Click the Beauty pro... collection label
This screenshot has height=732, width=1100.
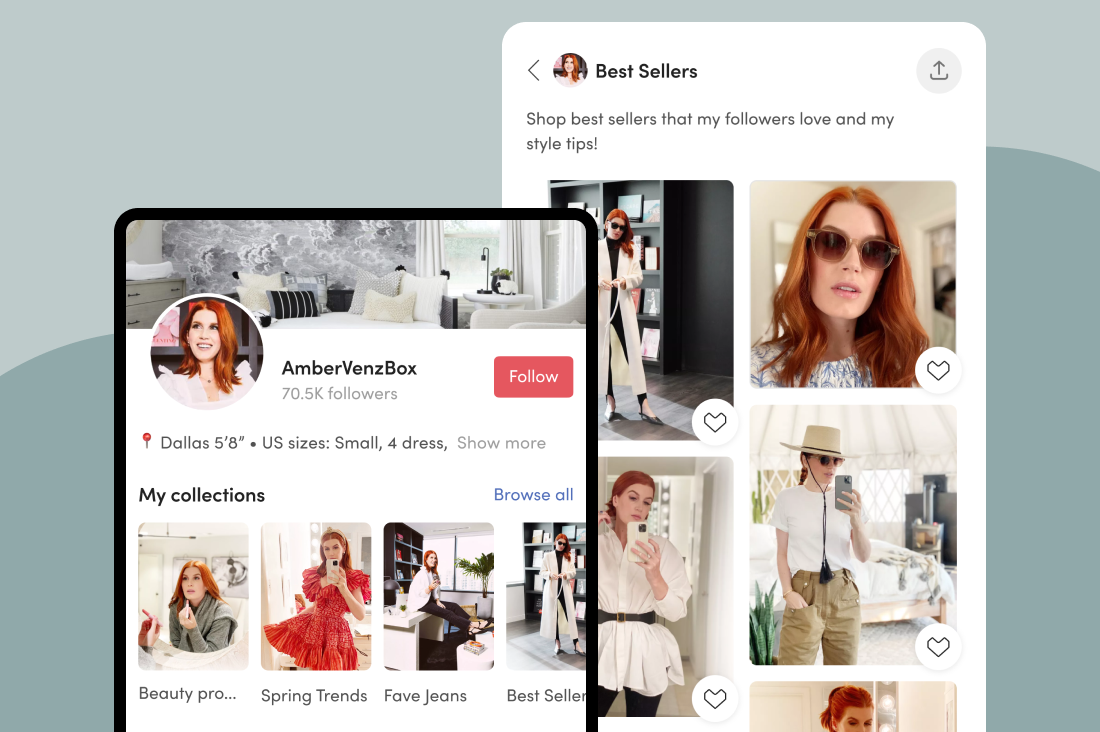pyautogui.click(x=187, y=693)
